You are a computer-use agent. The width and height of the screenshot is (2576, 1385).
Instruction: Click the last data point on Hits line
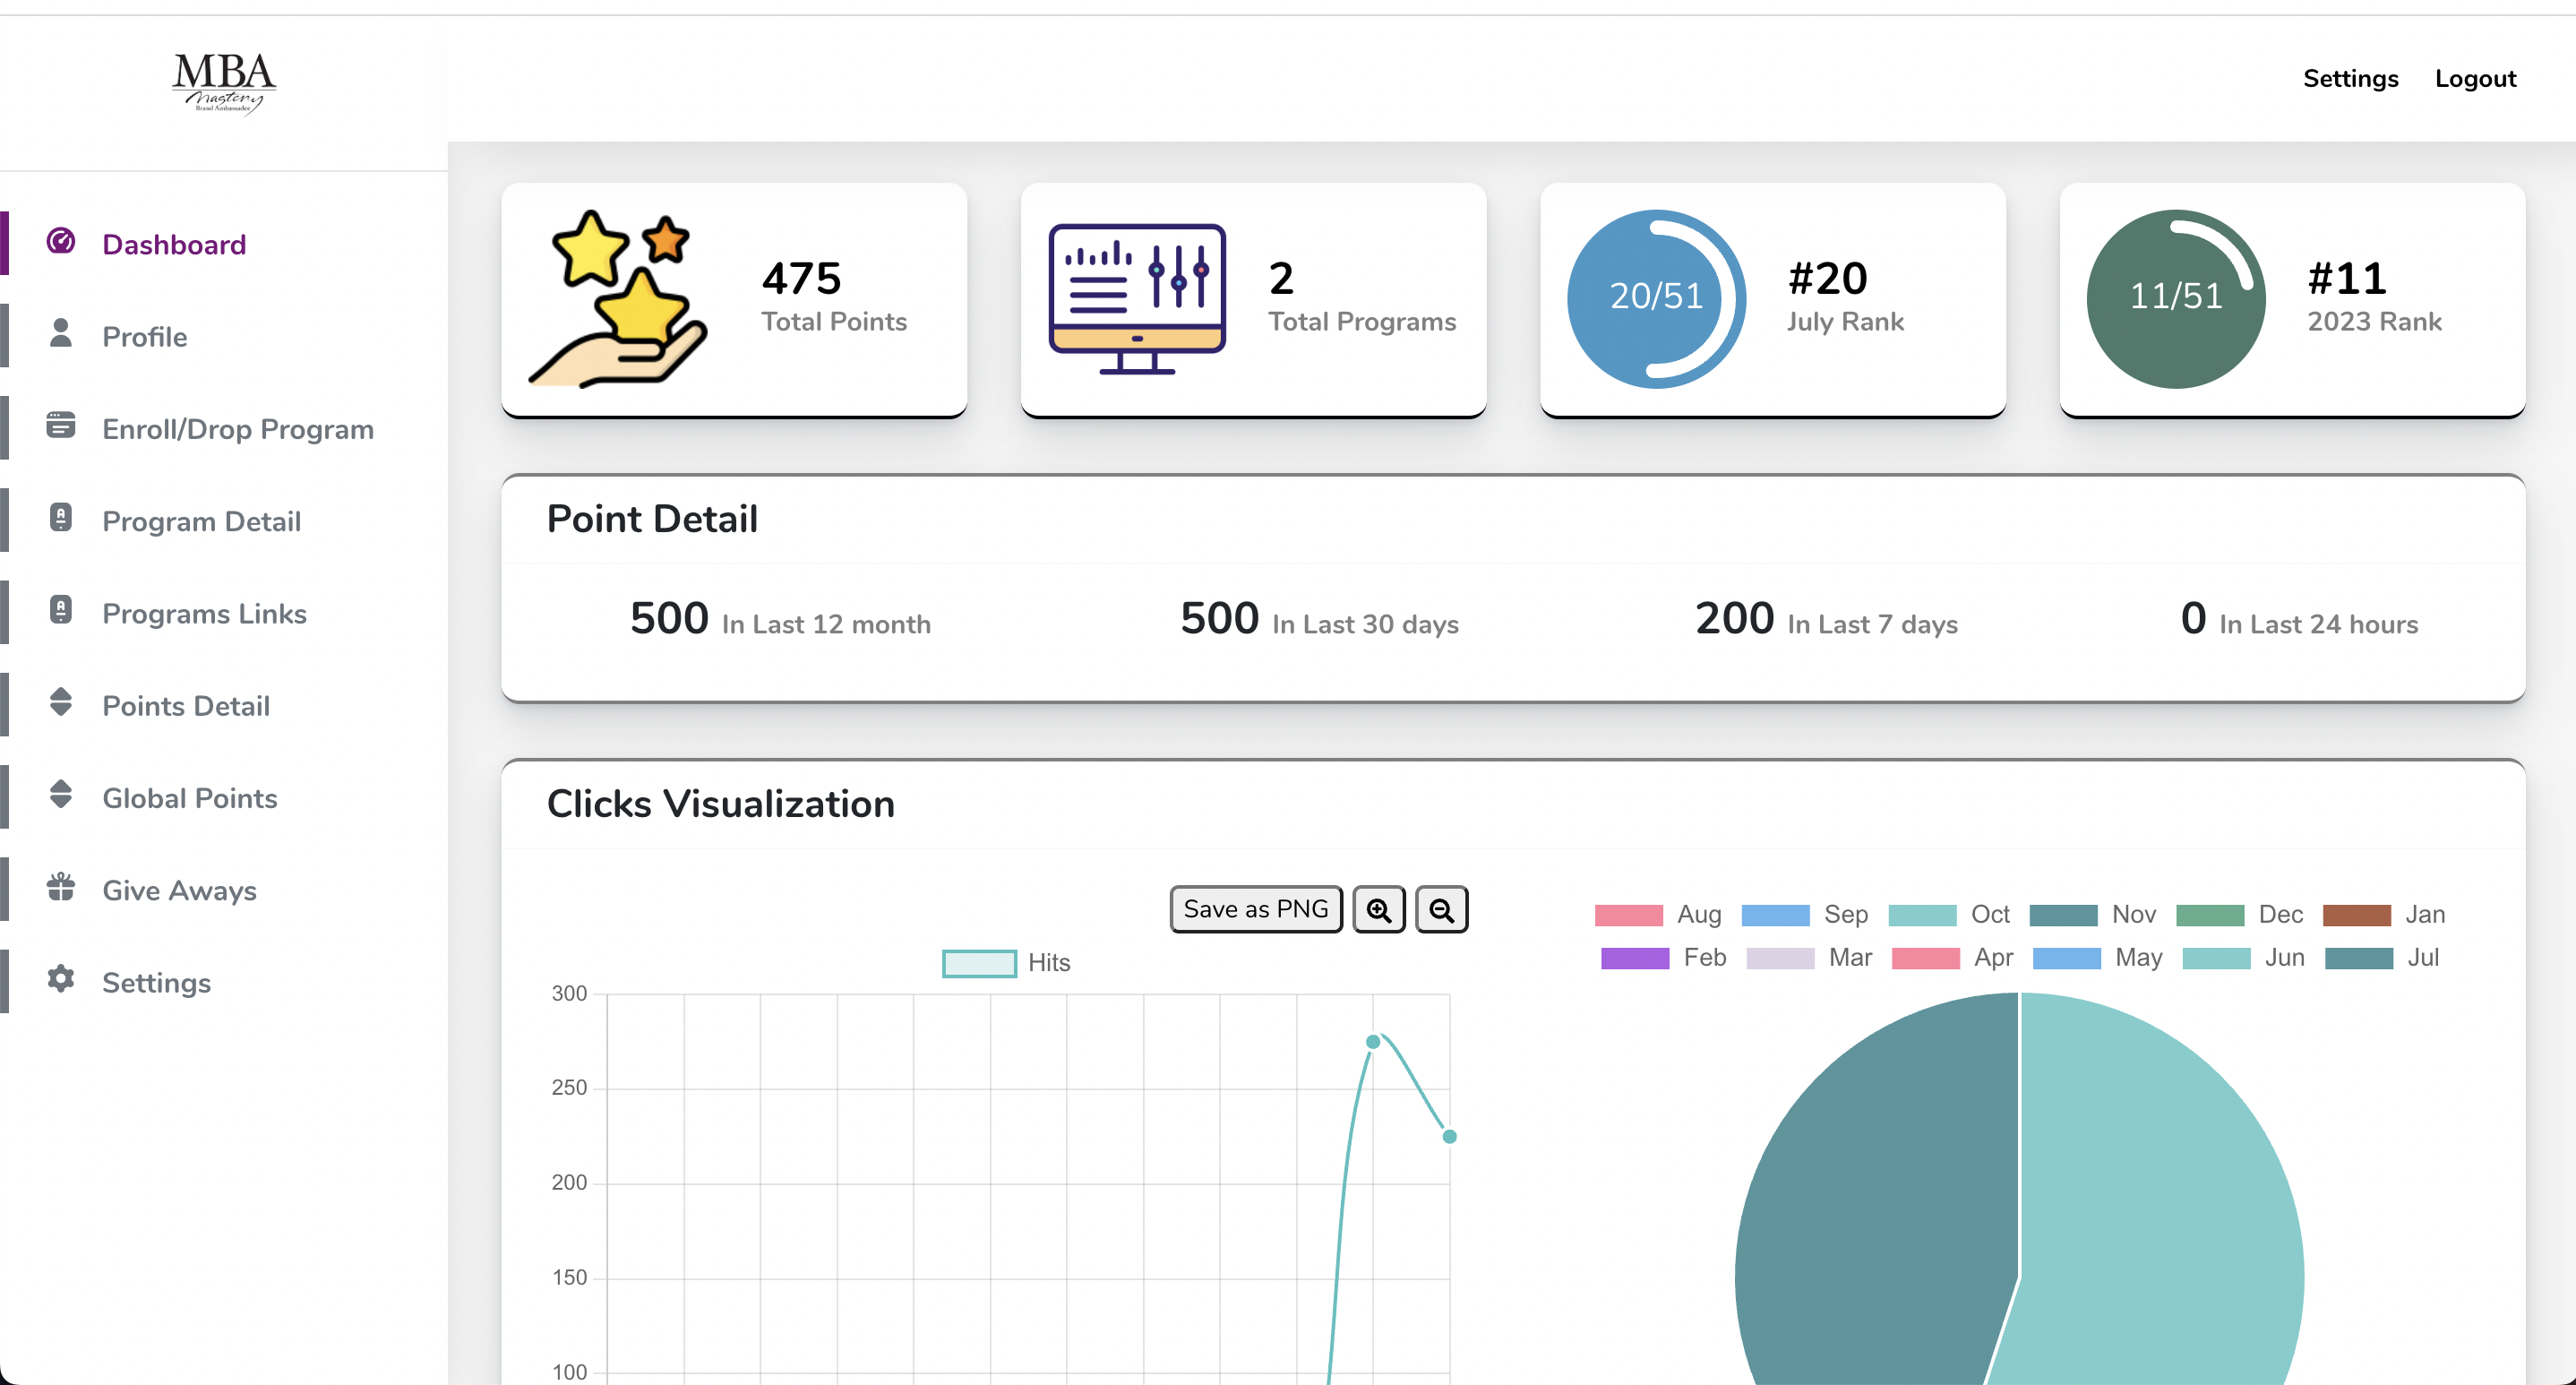click(1449, 1136)
